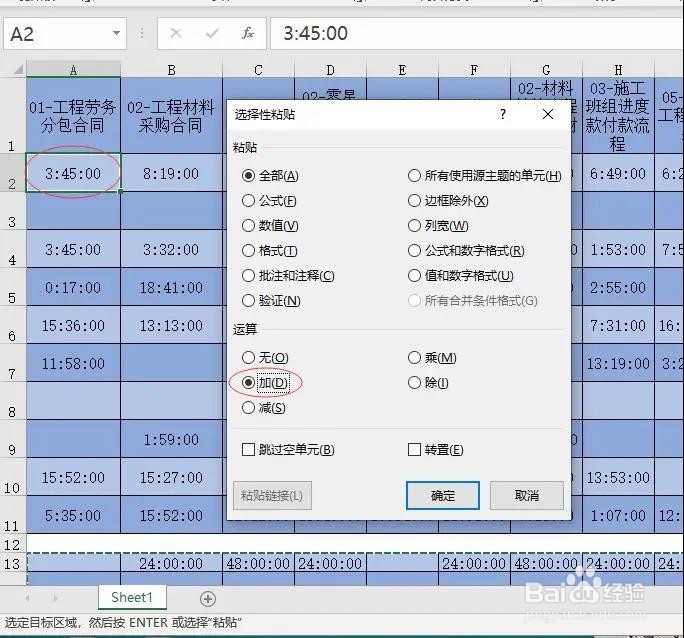
Task: Click the cancel X icon in formula bar
Action: click(176, 33)
